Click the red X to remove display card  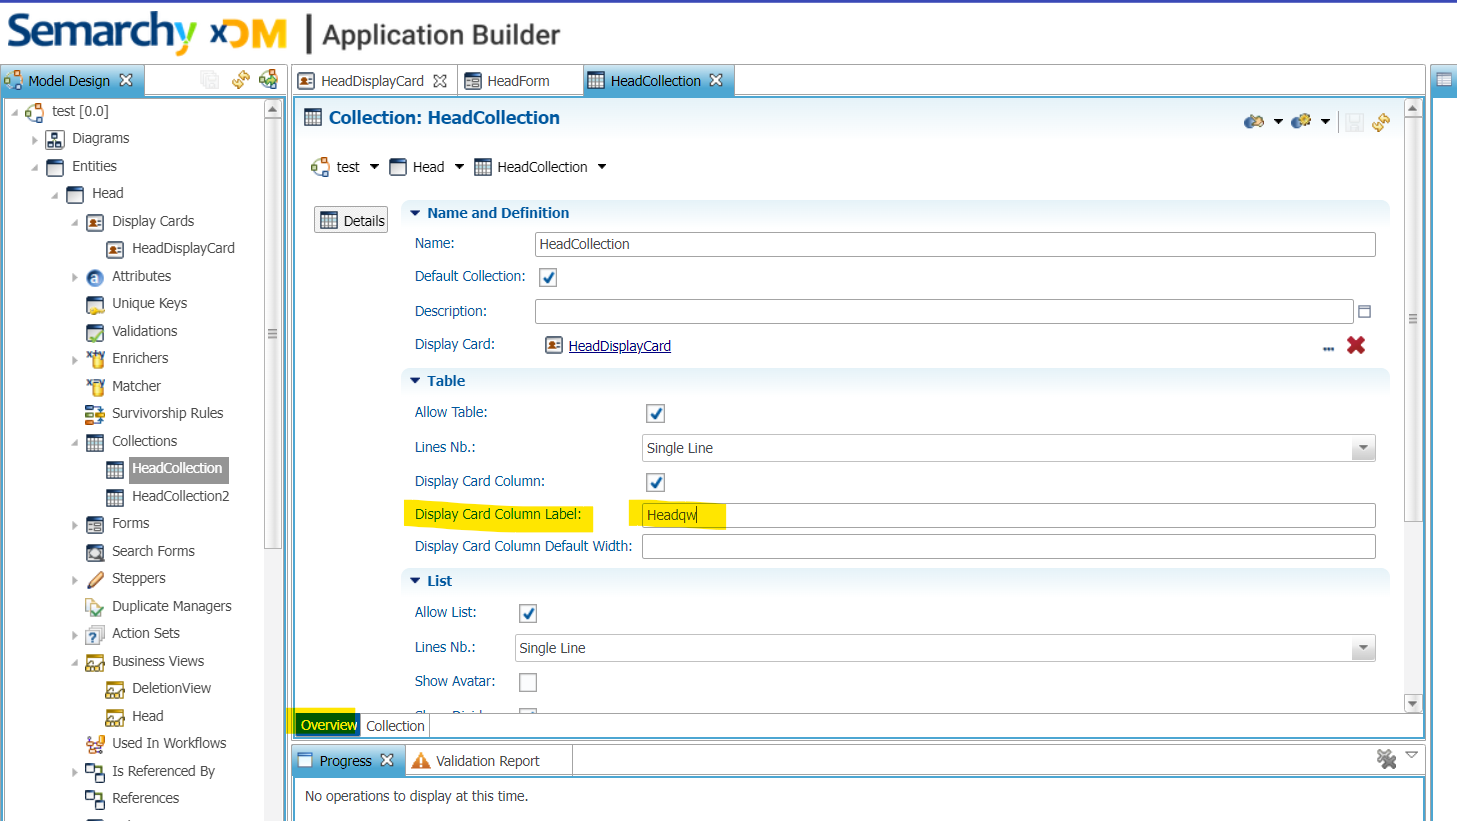coord(1356,345)
